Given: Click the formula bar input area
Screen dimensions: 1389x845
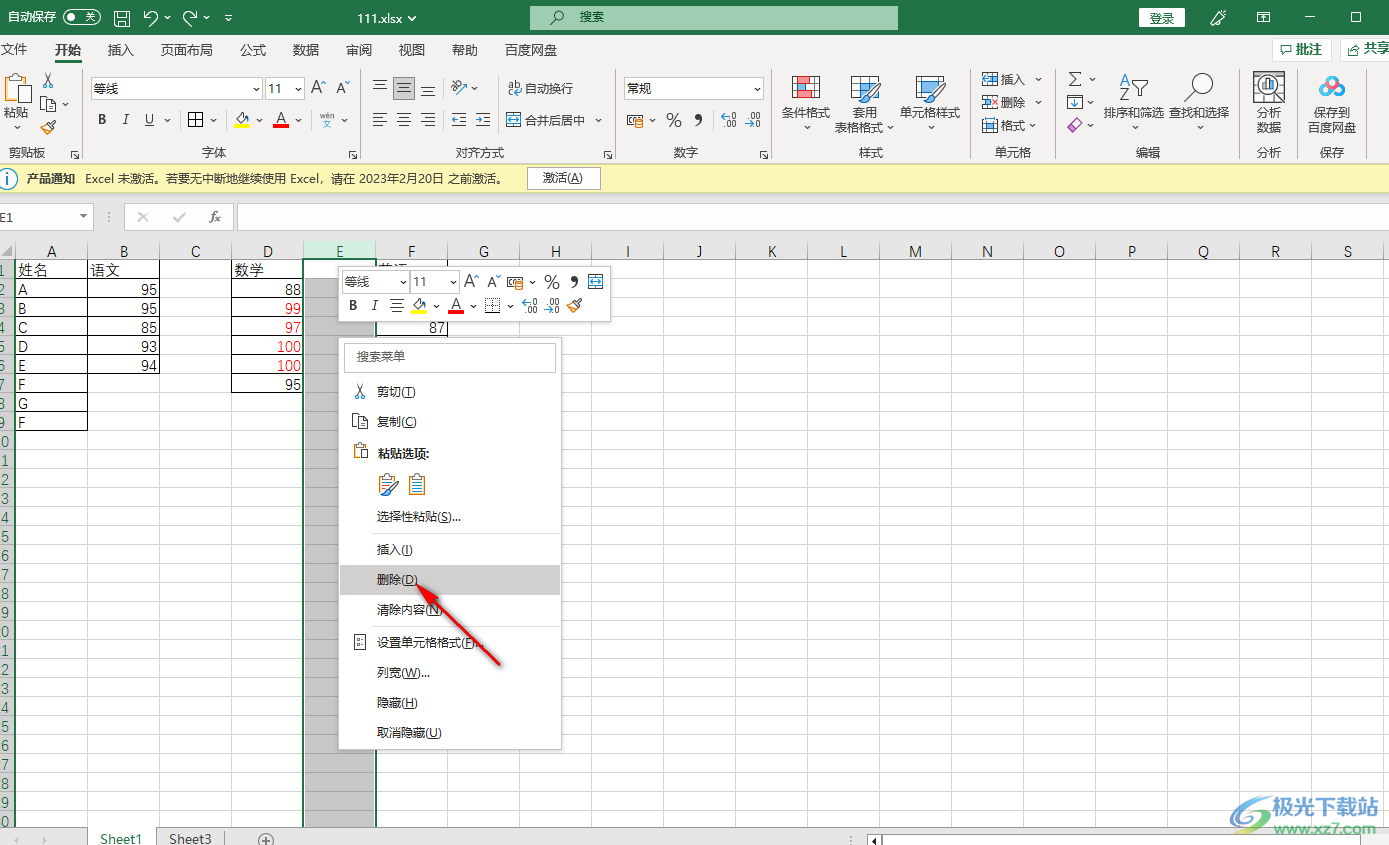Looking at the screenshot, I should coord(812,217).
